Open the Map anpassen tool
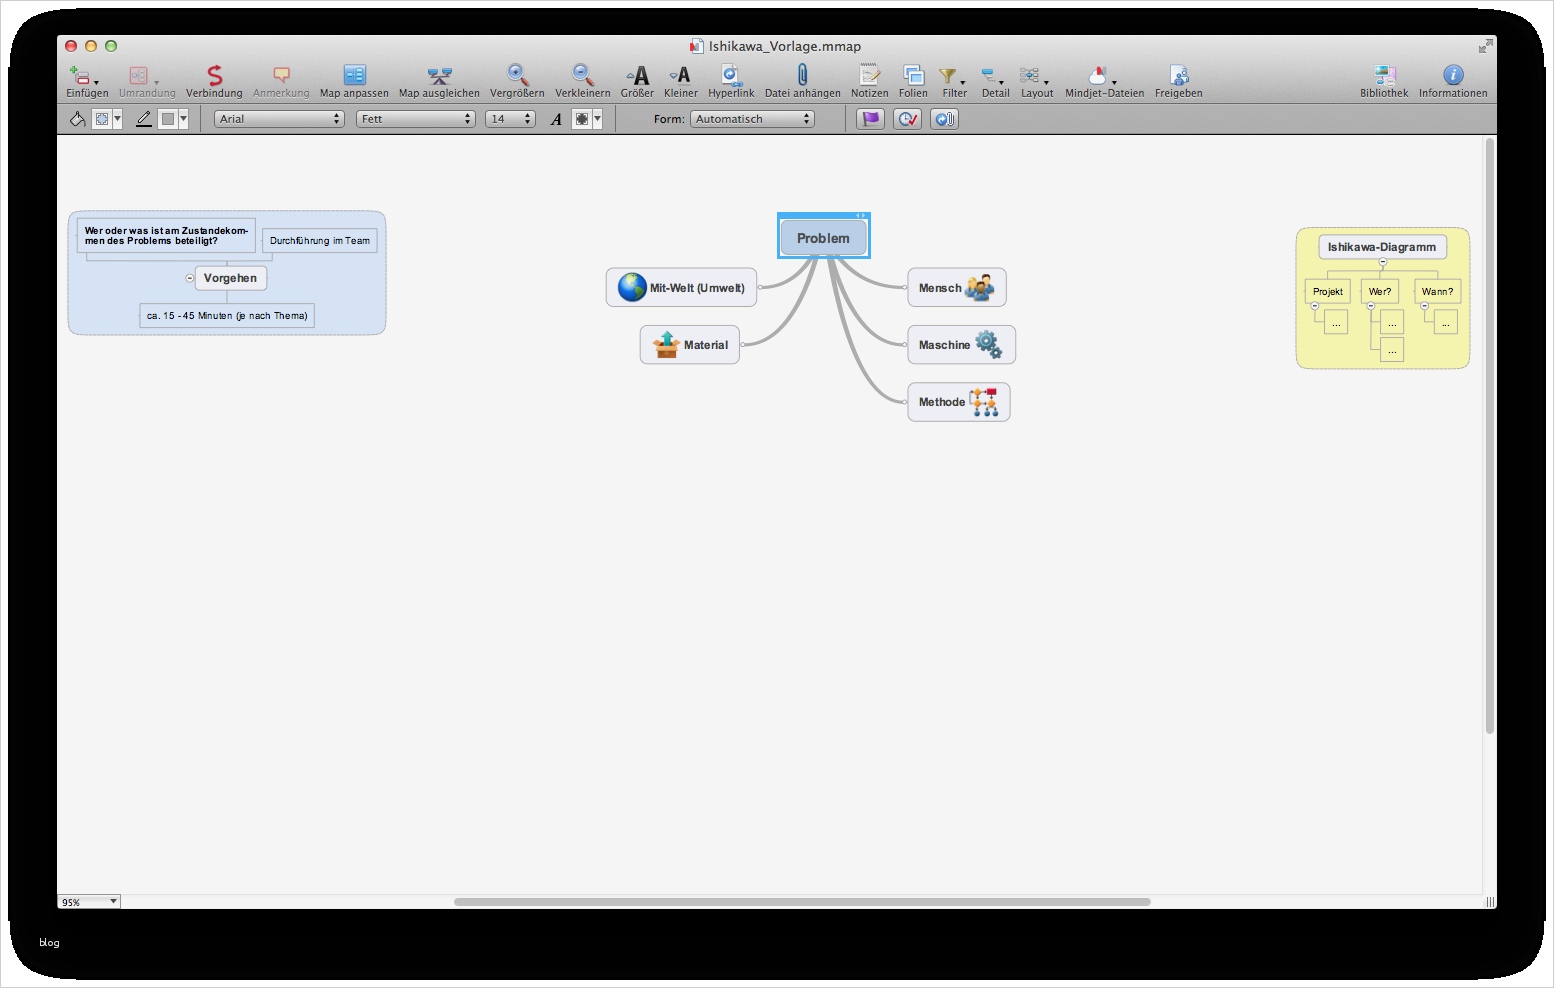The image size is (1554, 988). [x=354, y=81]
